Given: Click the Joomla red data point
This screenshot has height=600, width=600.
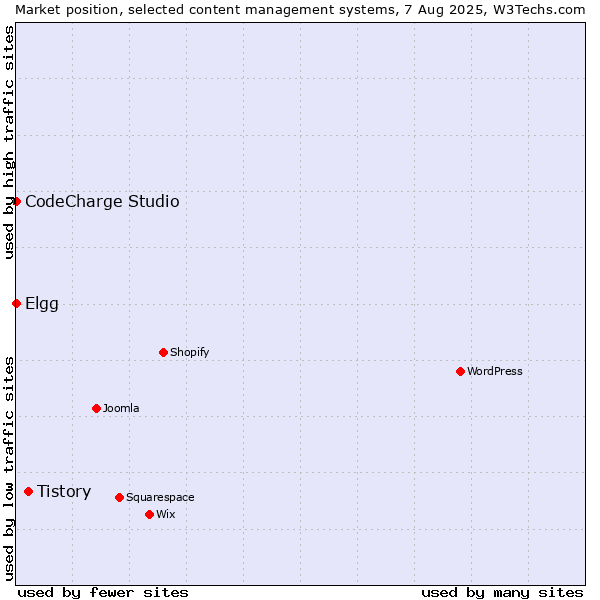Looking at the screenshot, I should point(96,408).
